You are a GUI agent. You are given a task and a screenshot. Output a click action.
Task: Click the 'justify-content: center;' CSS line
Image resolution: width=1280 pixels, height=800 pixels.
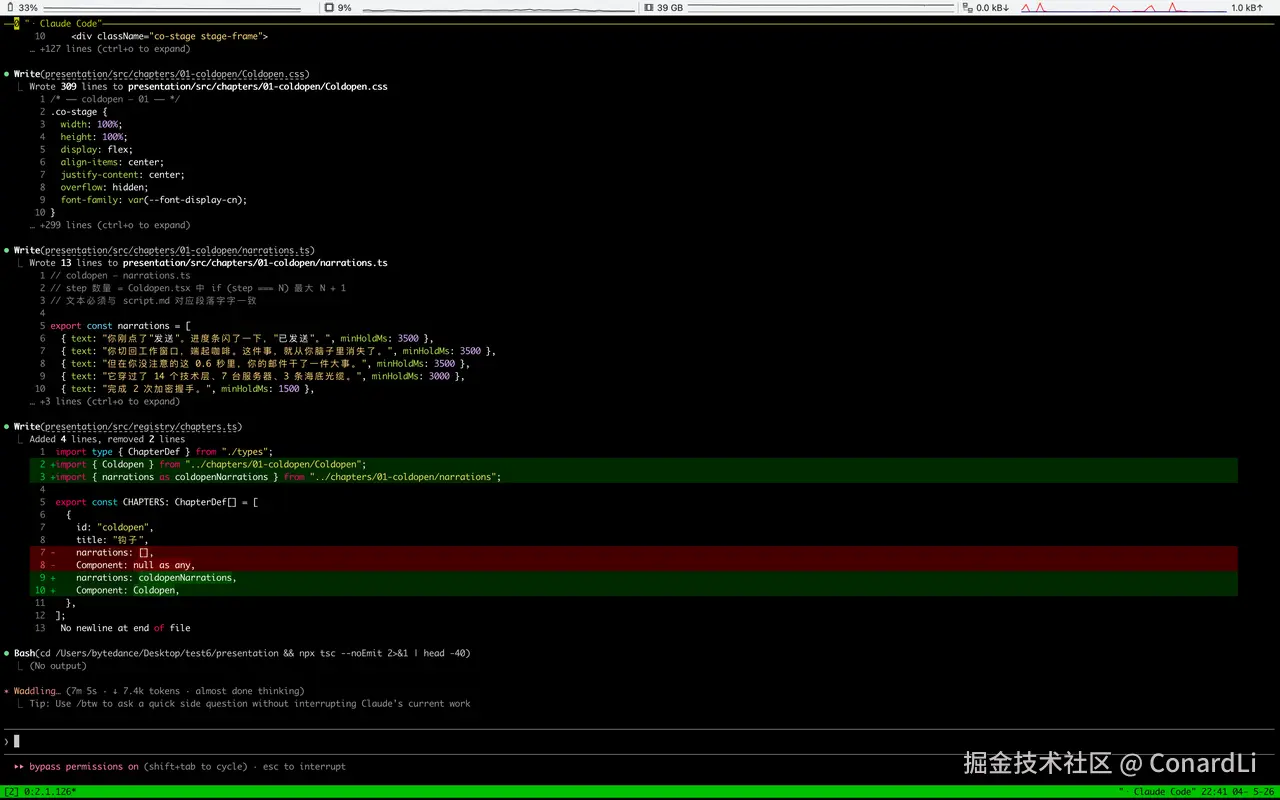pos(122,174)
